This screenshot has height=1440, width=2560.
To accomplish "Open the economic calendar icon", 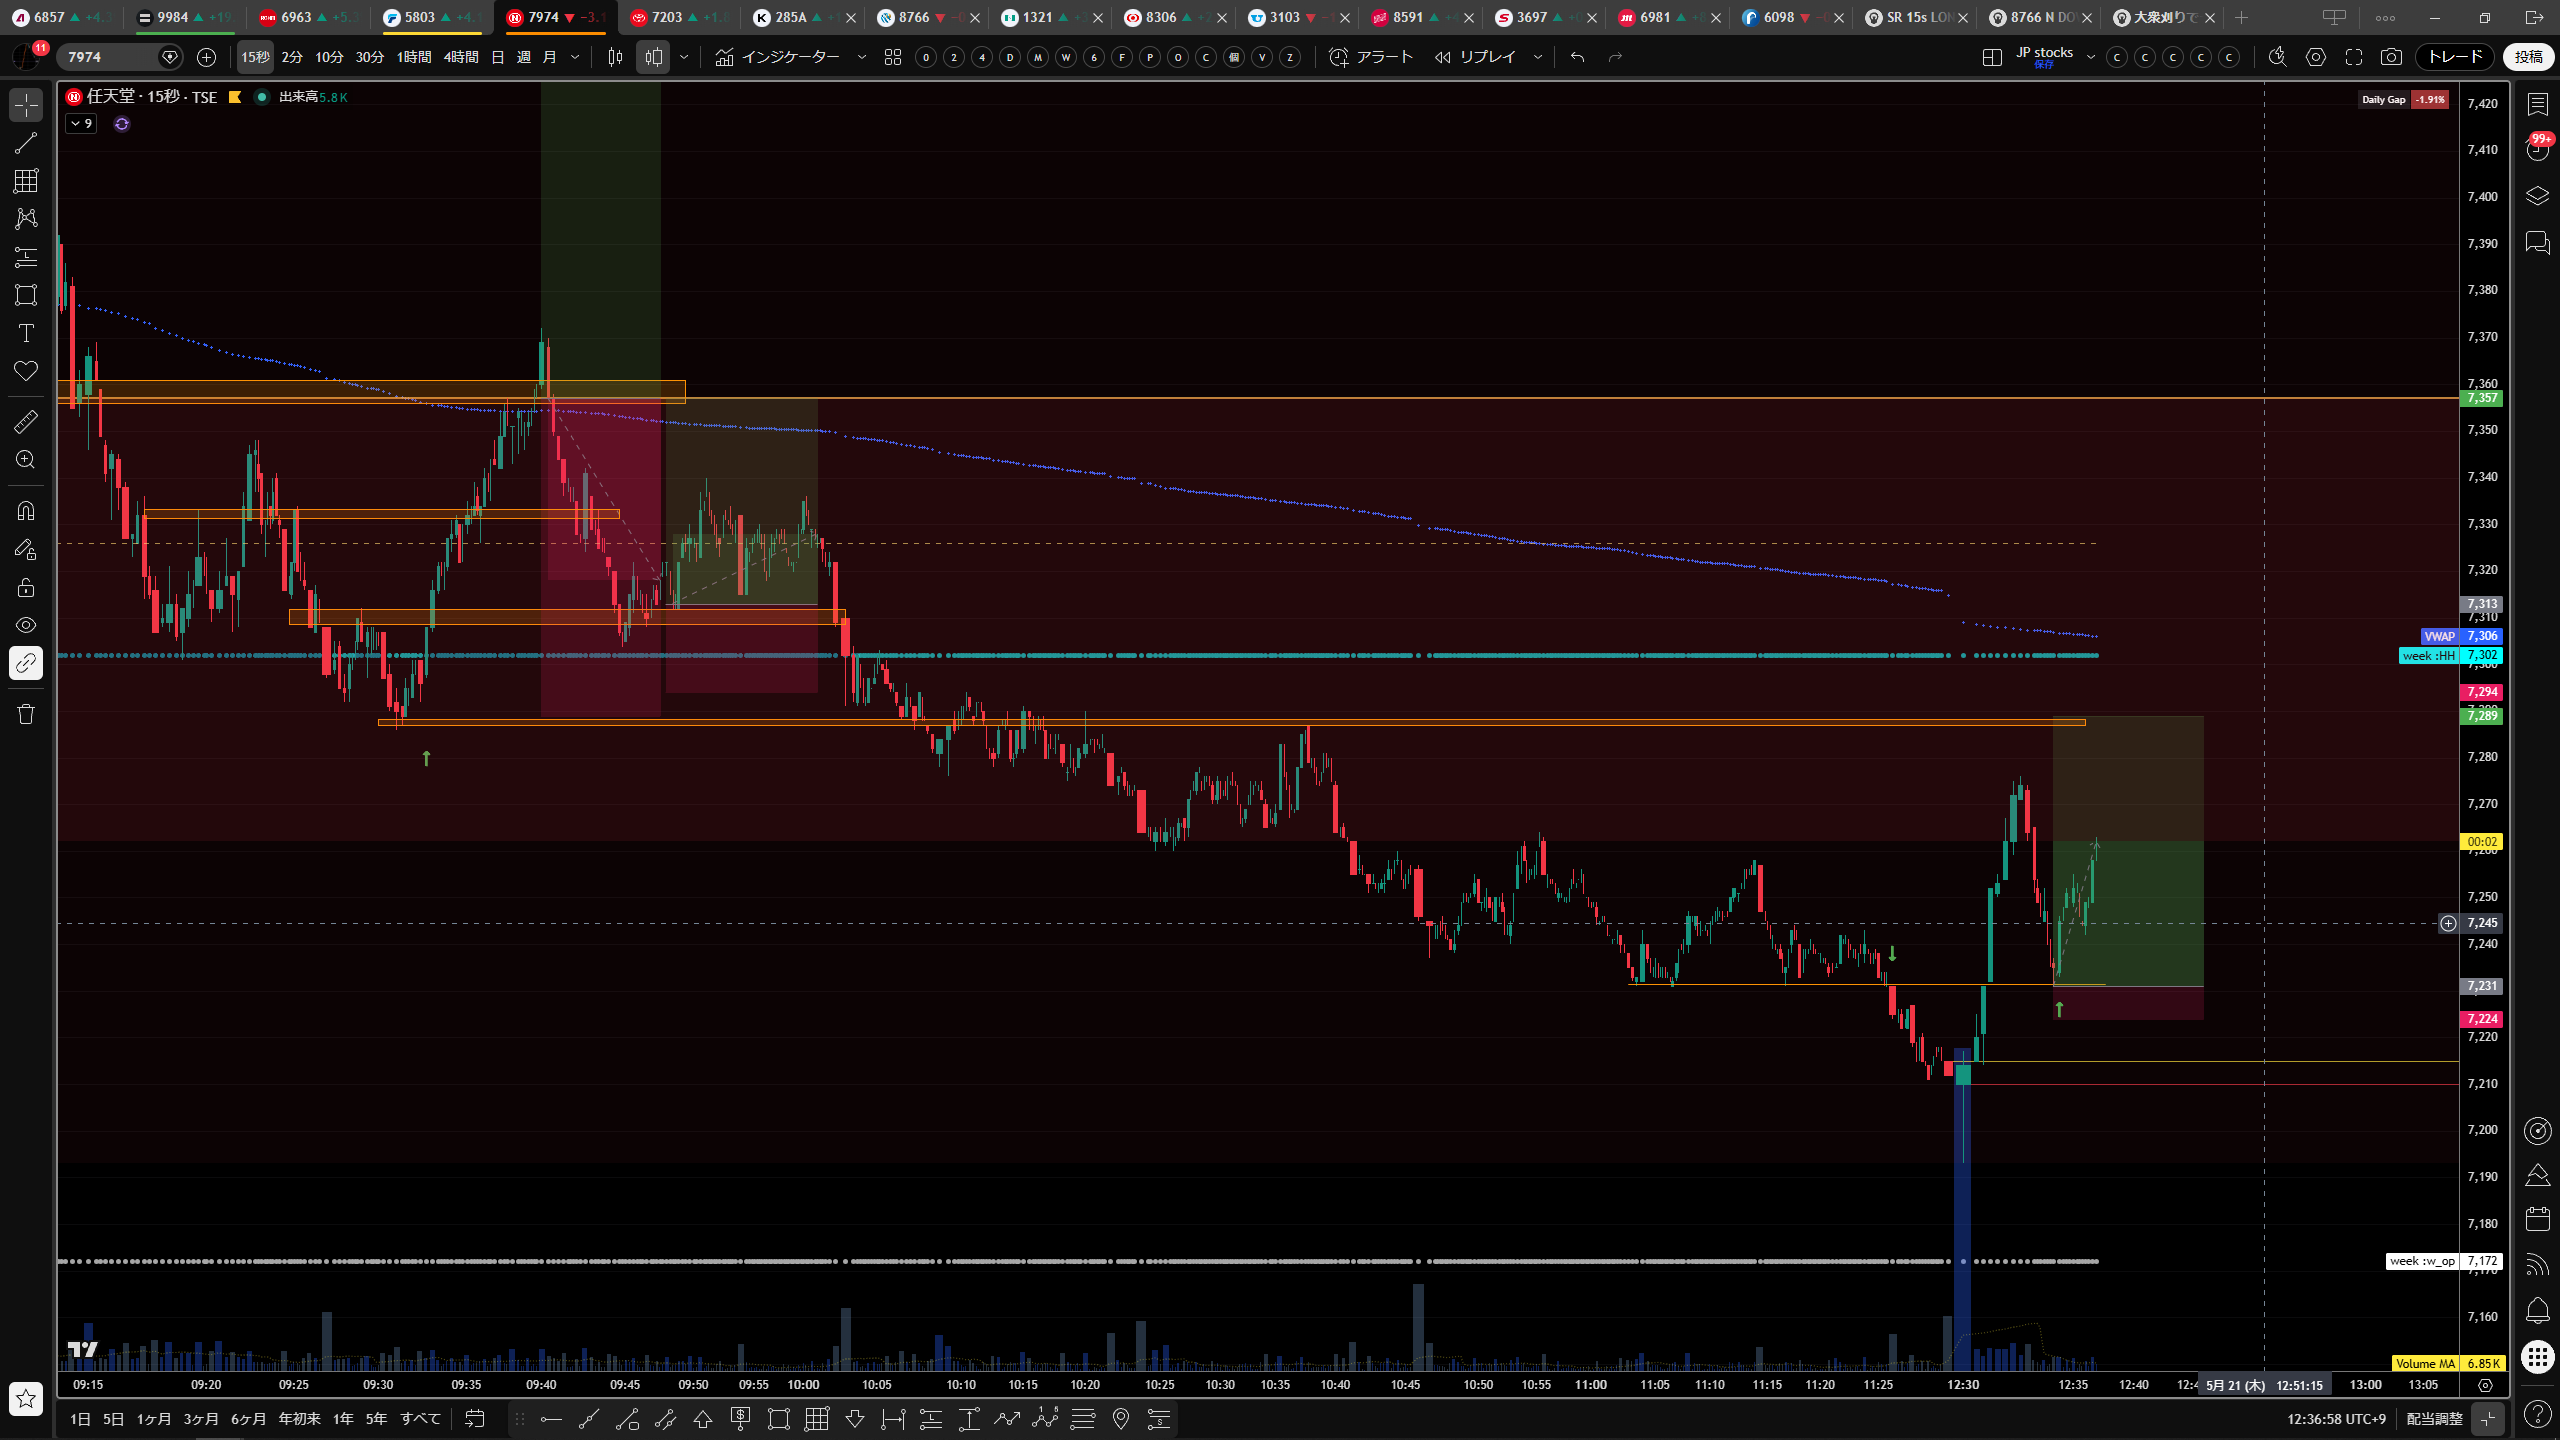I will [x=2538, y=1219].
